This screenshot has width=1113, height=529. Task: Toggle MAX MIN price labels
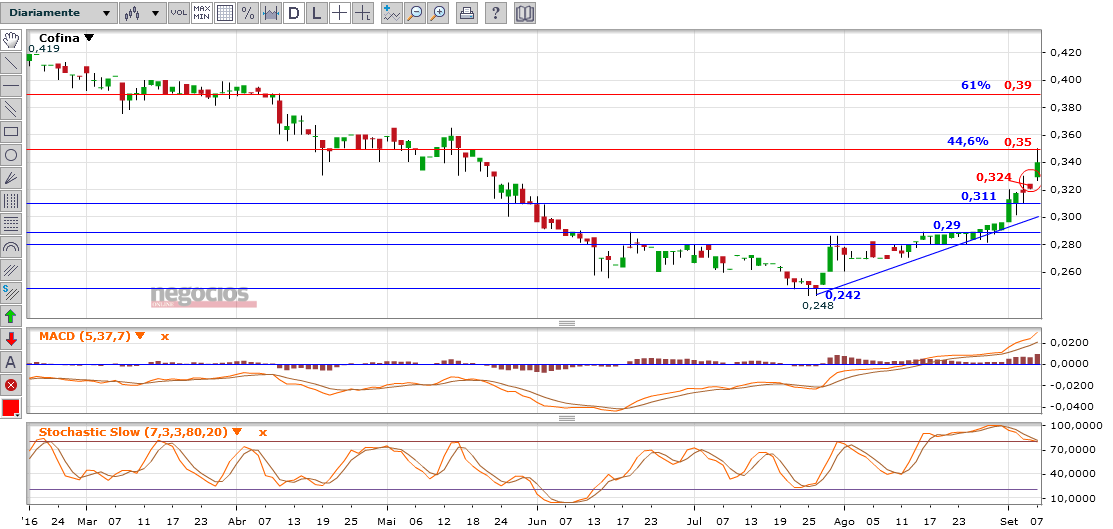202,13
